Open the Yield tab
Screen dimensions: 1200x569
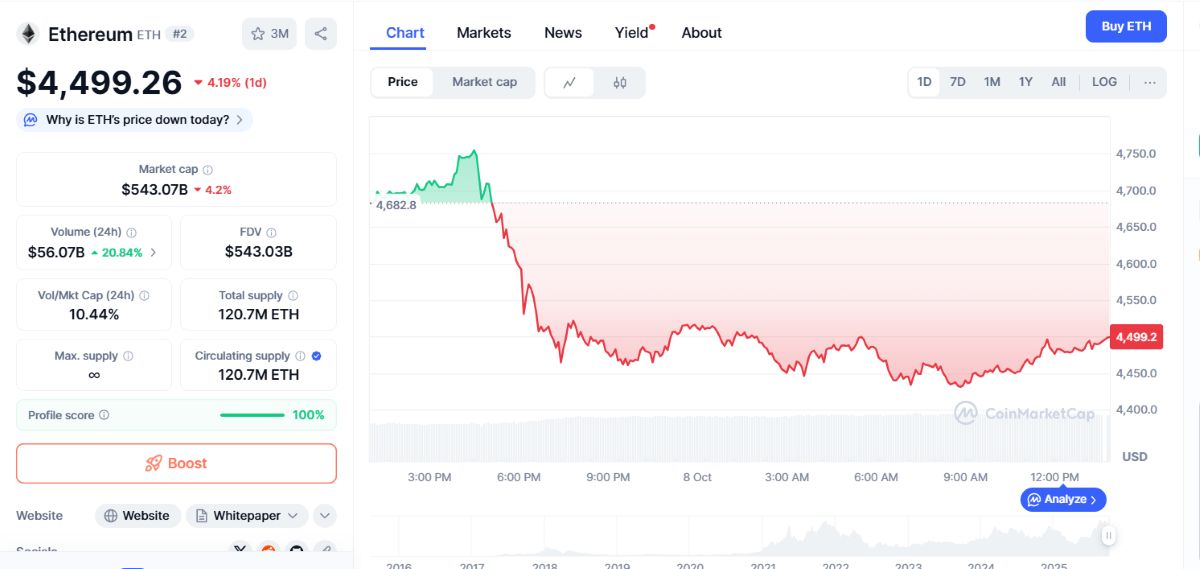632,33
